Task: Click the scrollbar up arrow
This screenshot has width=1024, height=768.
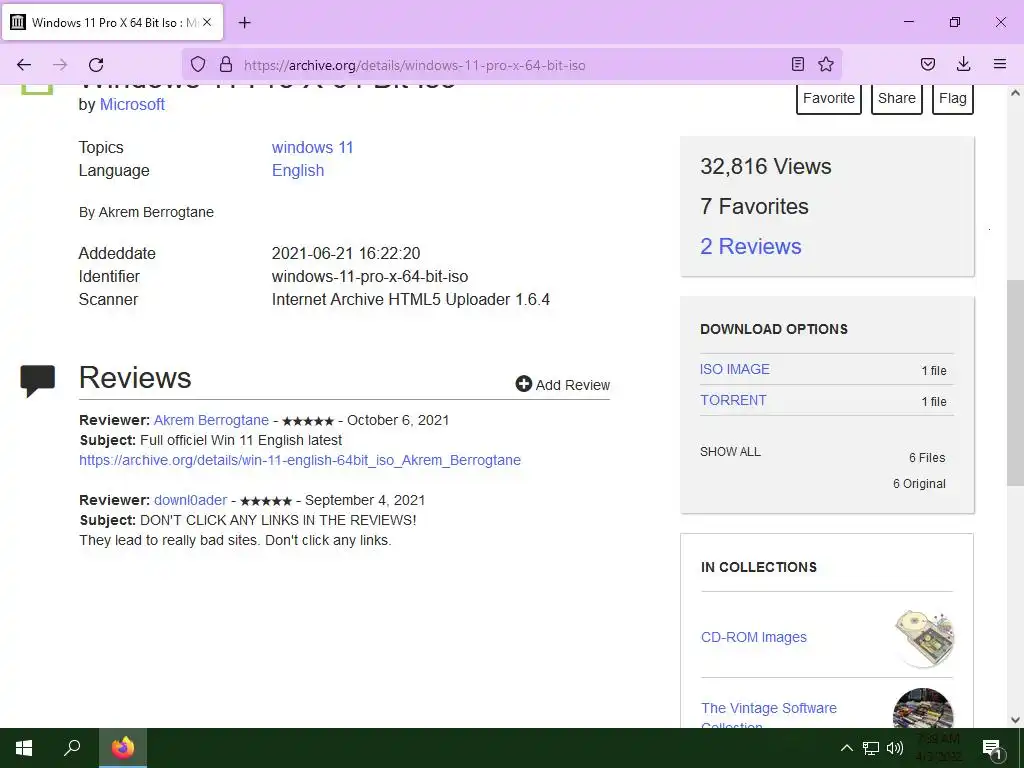Action: pyautogui.click(x=1015, y=93)
